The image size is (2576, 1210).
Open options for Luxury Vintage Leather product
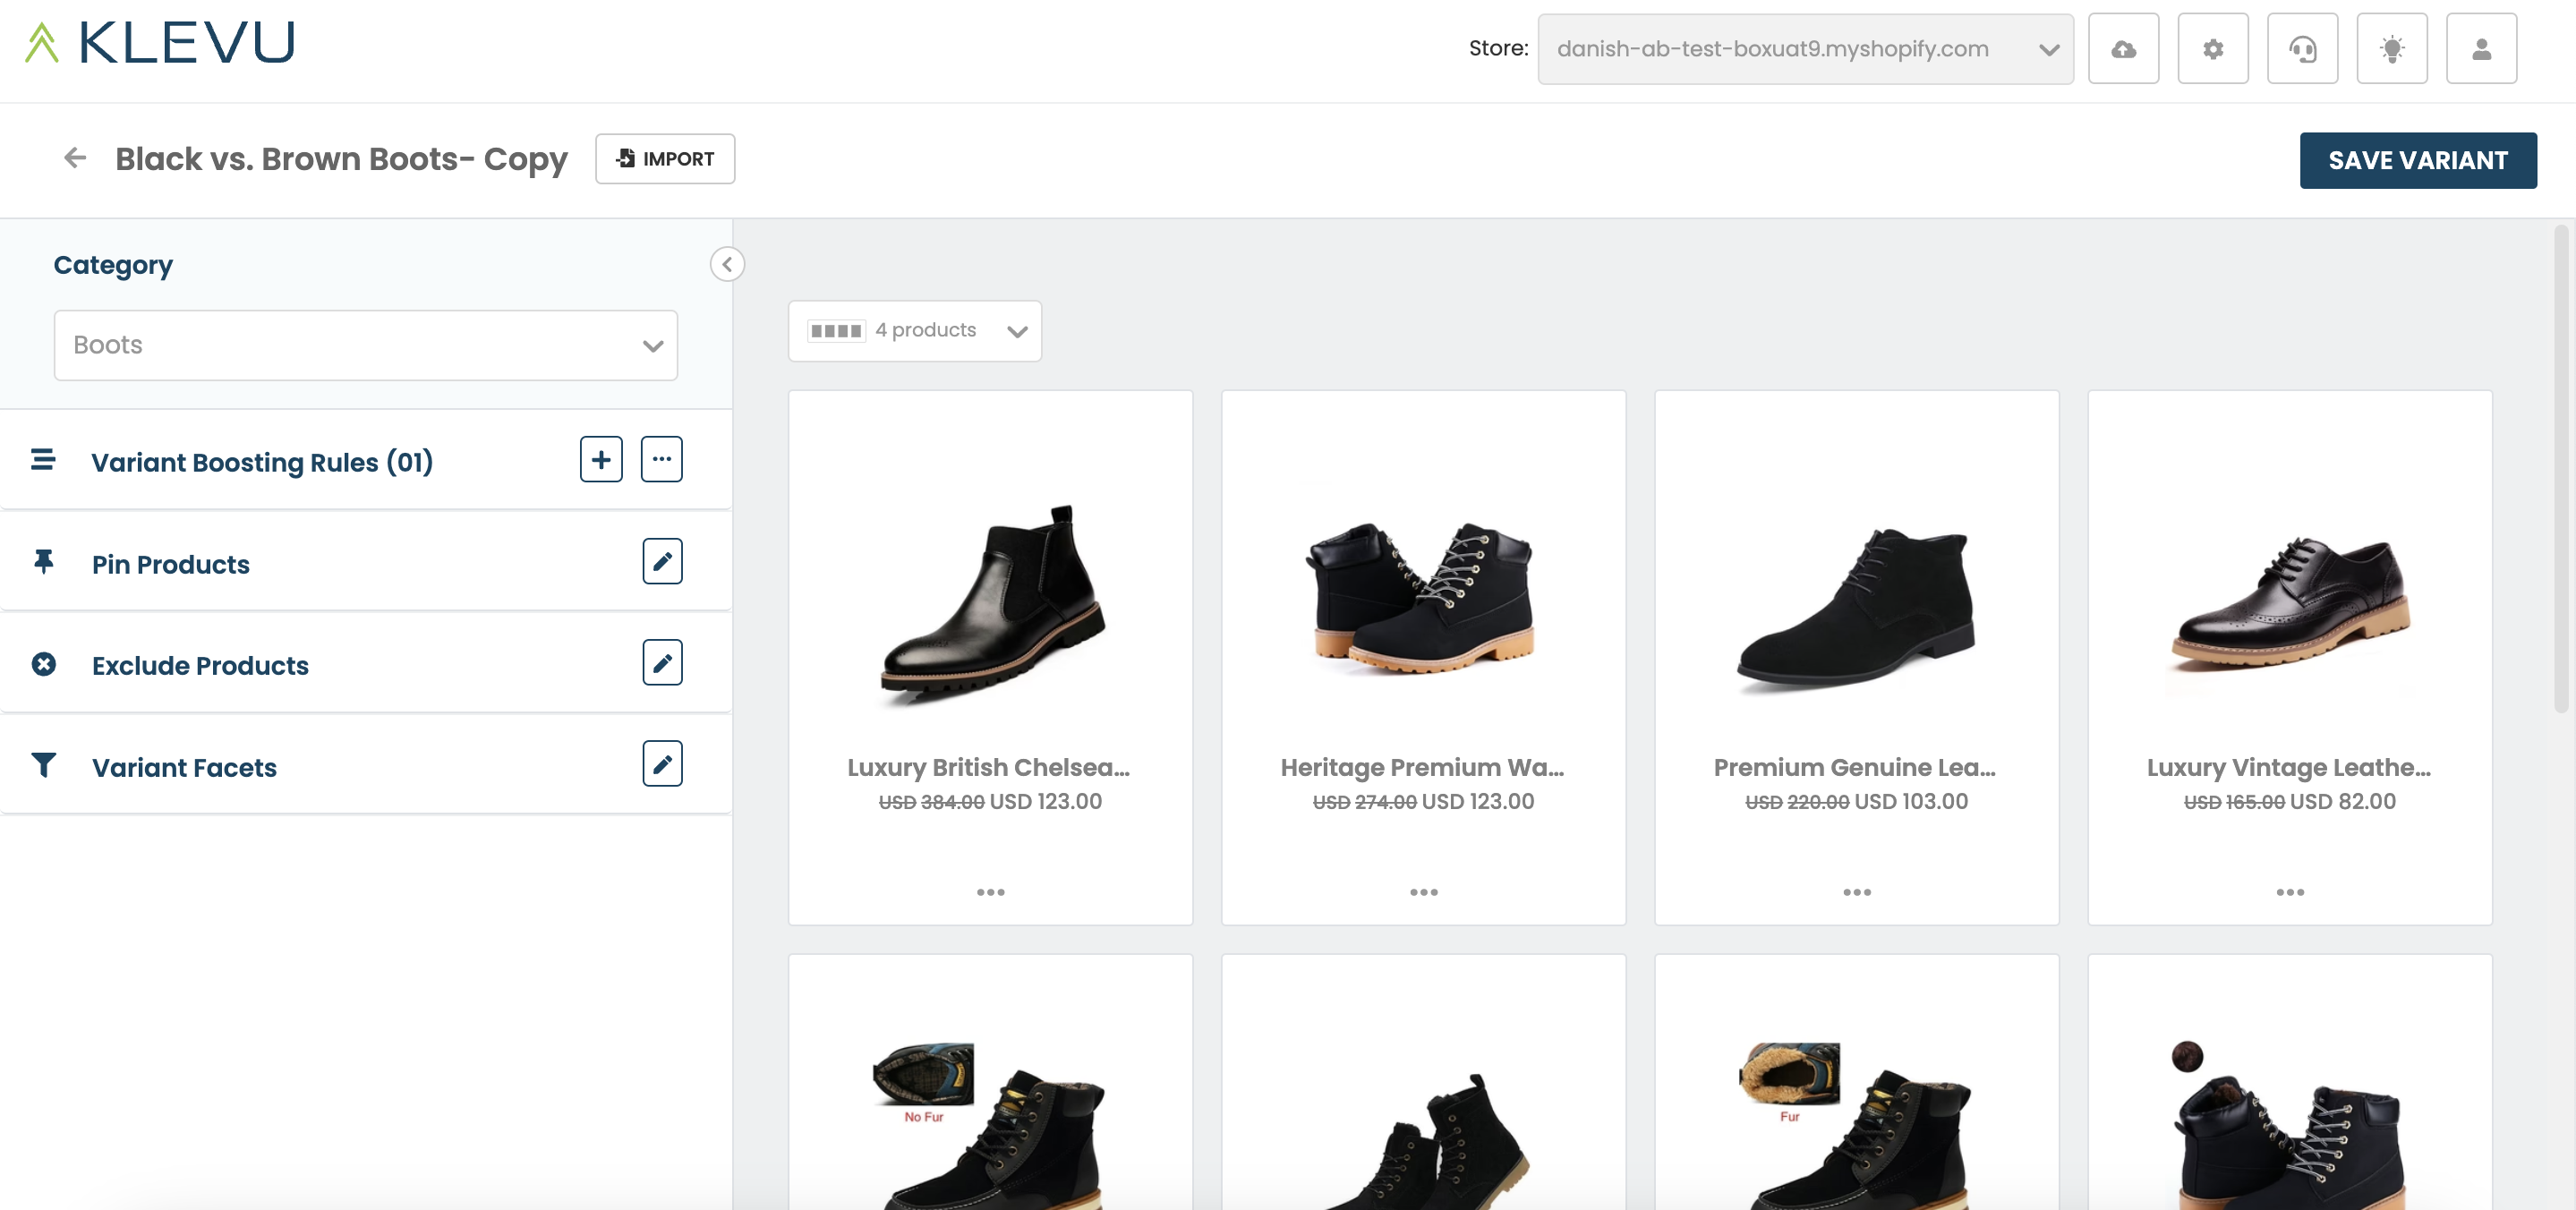pyautogui.click(x=2290, y=892)
